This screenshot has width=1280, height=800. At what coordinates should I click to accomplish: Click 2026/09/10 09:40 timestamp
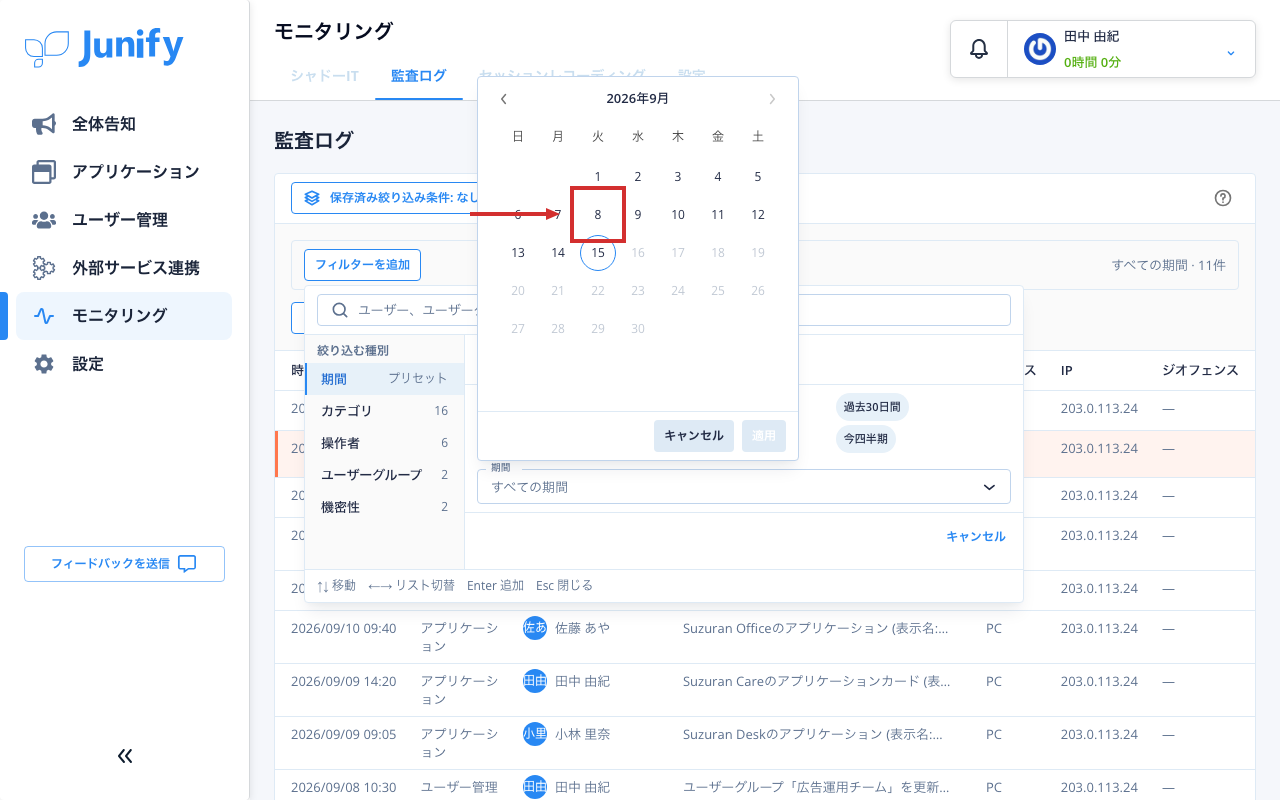[343, 628]
